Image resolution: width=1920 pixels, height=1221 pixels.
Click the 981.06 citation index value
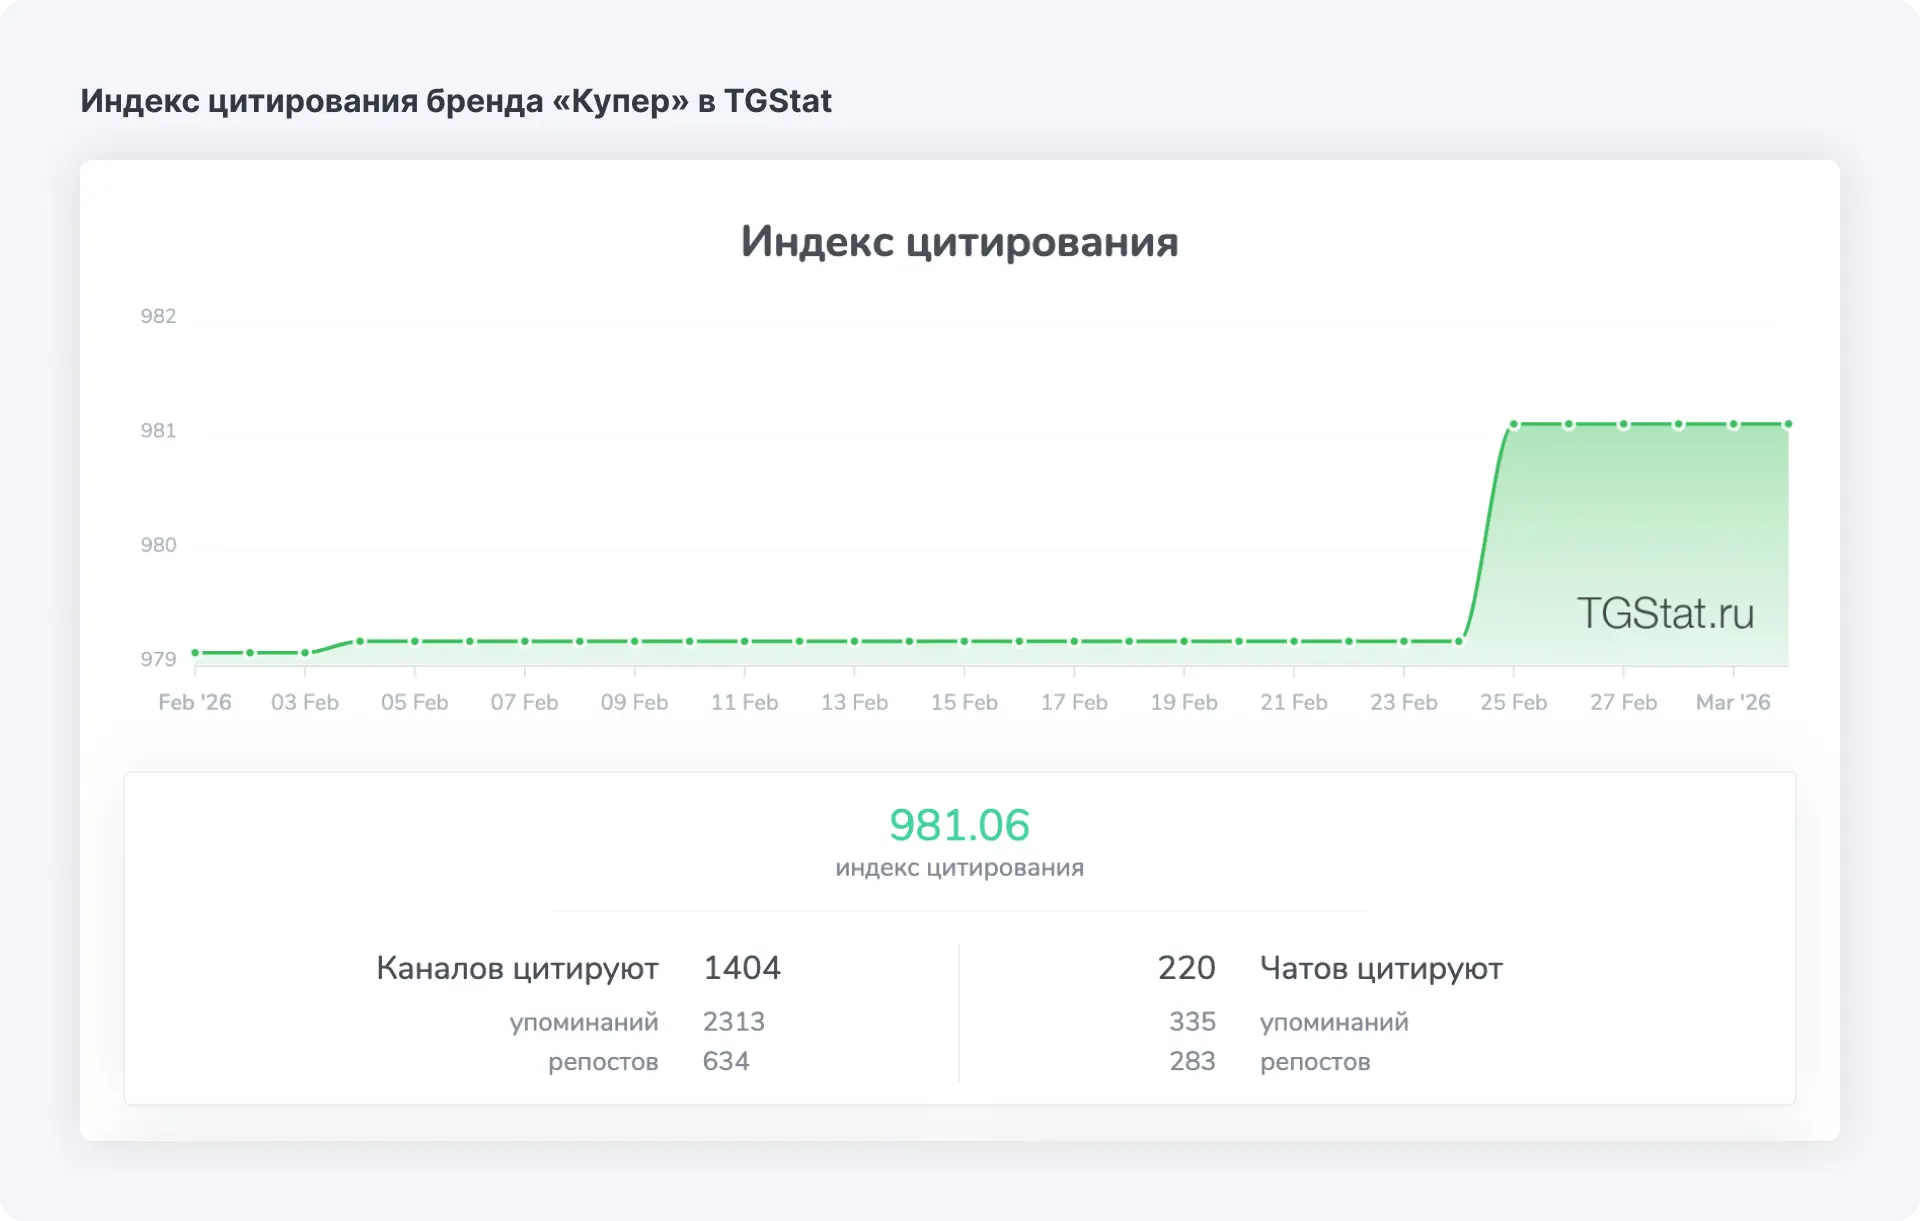(959, 825)
